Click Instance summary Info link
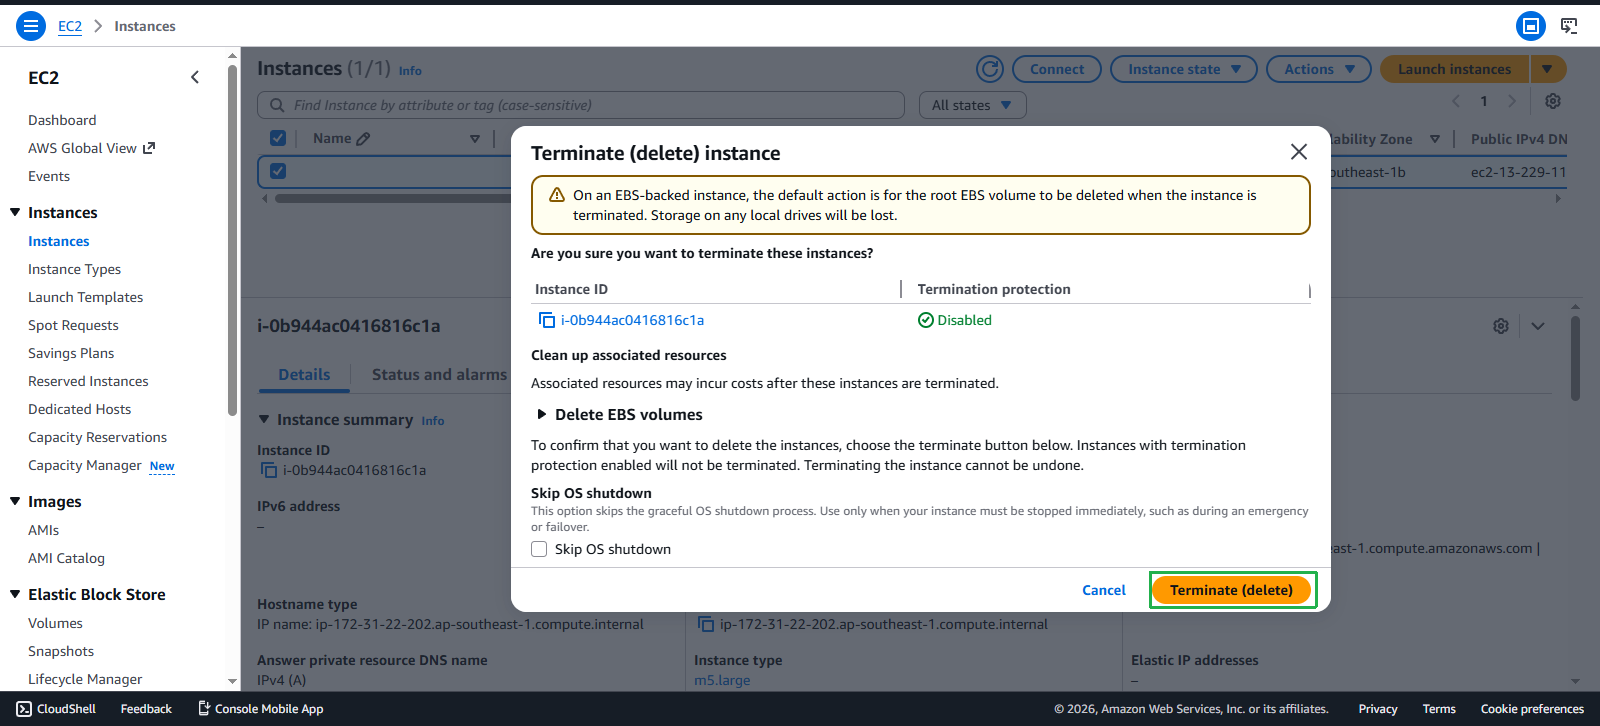Screen dimensions: 1600x726 click(x=432, y=421)
